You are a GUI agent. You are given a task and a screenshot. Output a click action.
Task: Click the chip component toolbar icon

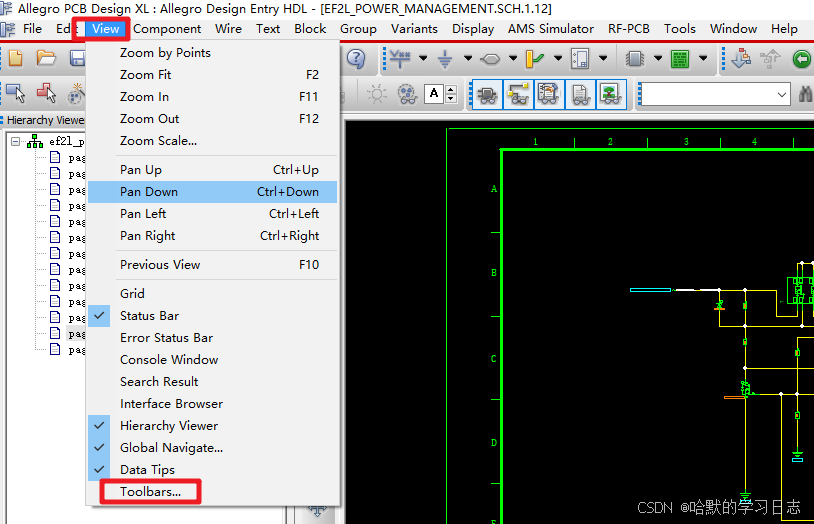635,59
